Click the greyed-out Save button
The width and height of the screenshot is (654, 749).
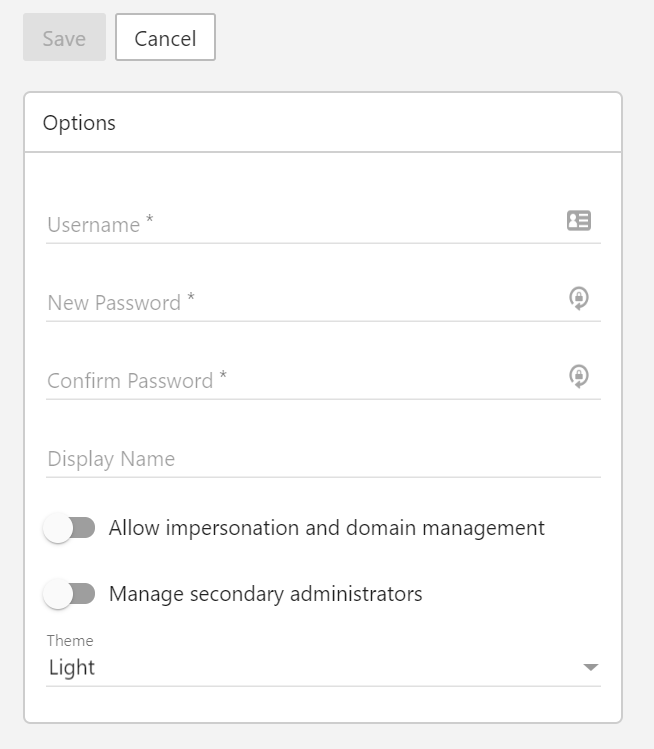click(x=64, y=38)
